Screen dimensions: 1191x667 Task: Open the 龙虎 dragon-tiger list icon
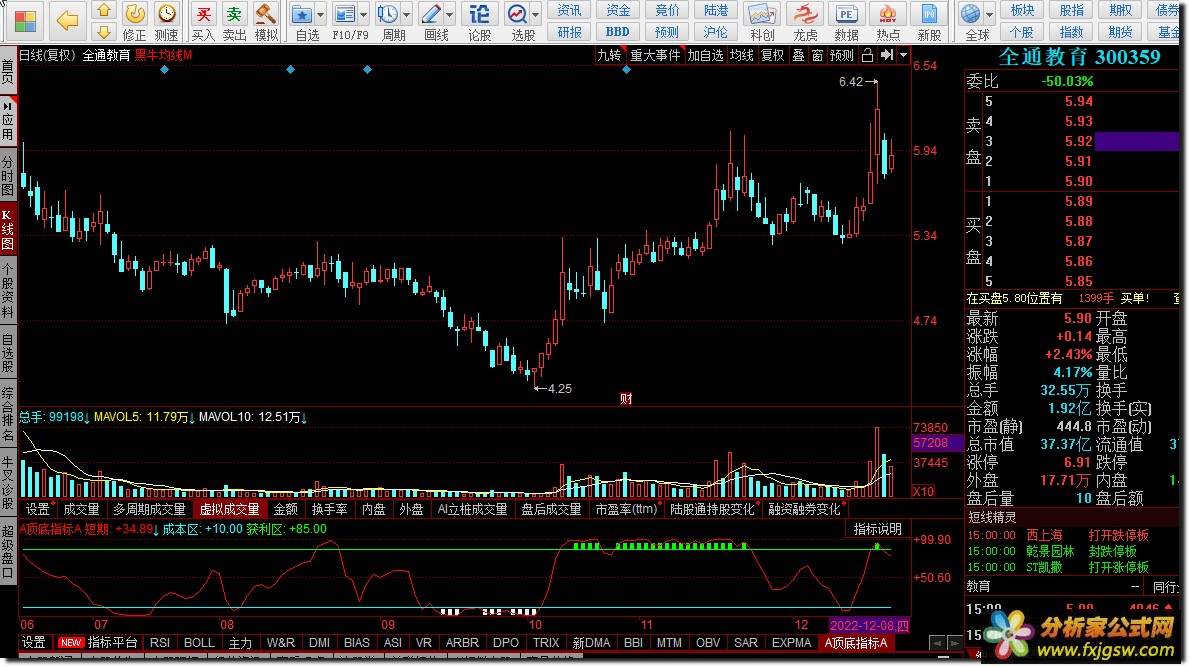click(805, 14)
